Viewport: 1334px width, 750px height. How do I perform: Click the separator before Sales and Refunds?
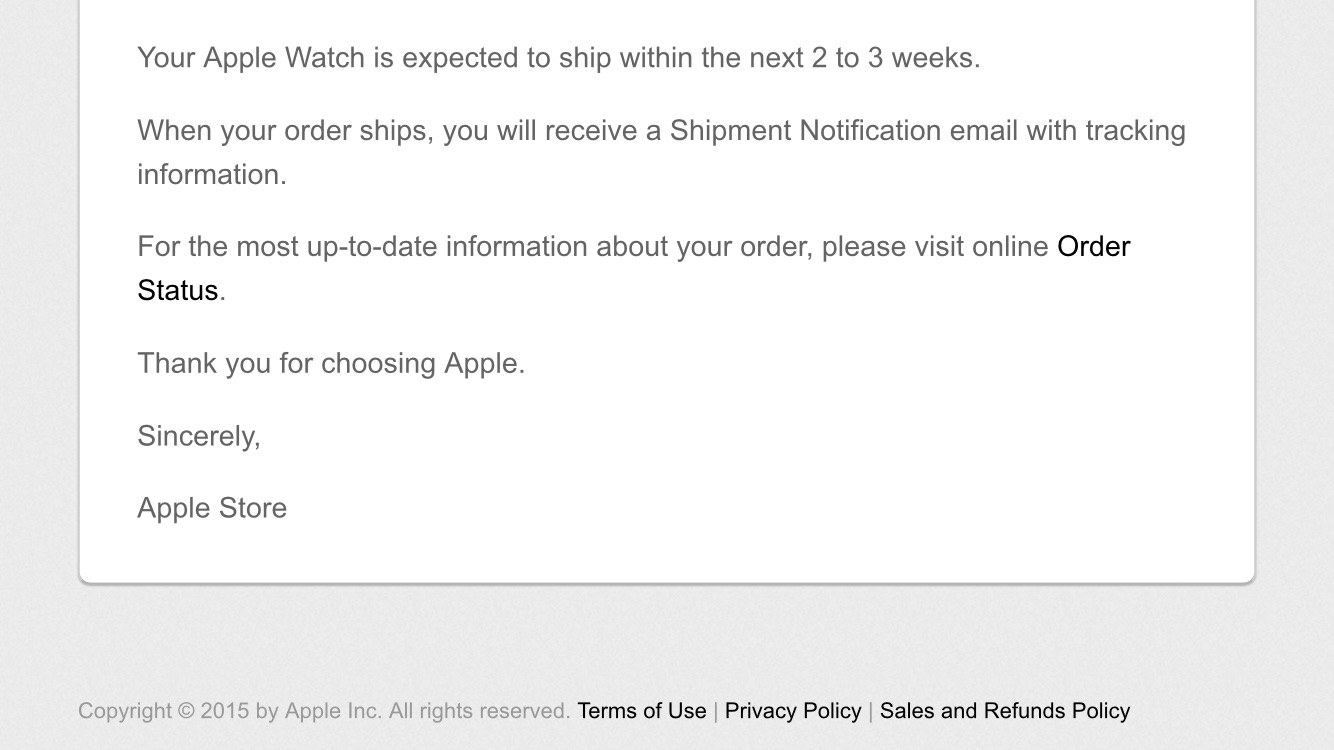pos(870,711)
